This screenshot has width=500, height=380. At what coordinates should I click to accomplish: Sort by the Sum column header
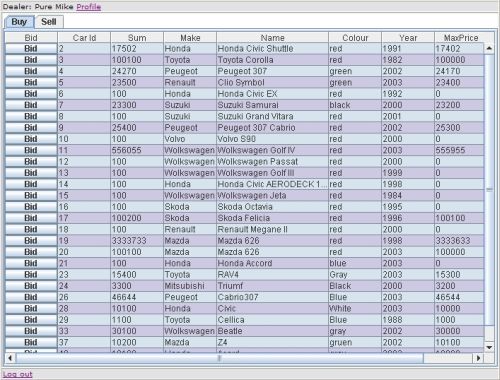(137, 38)
